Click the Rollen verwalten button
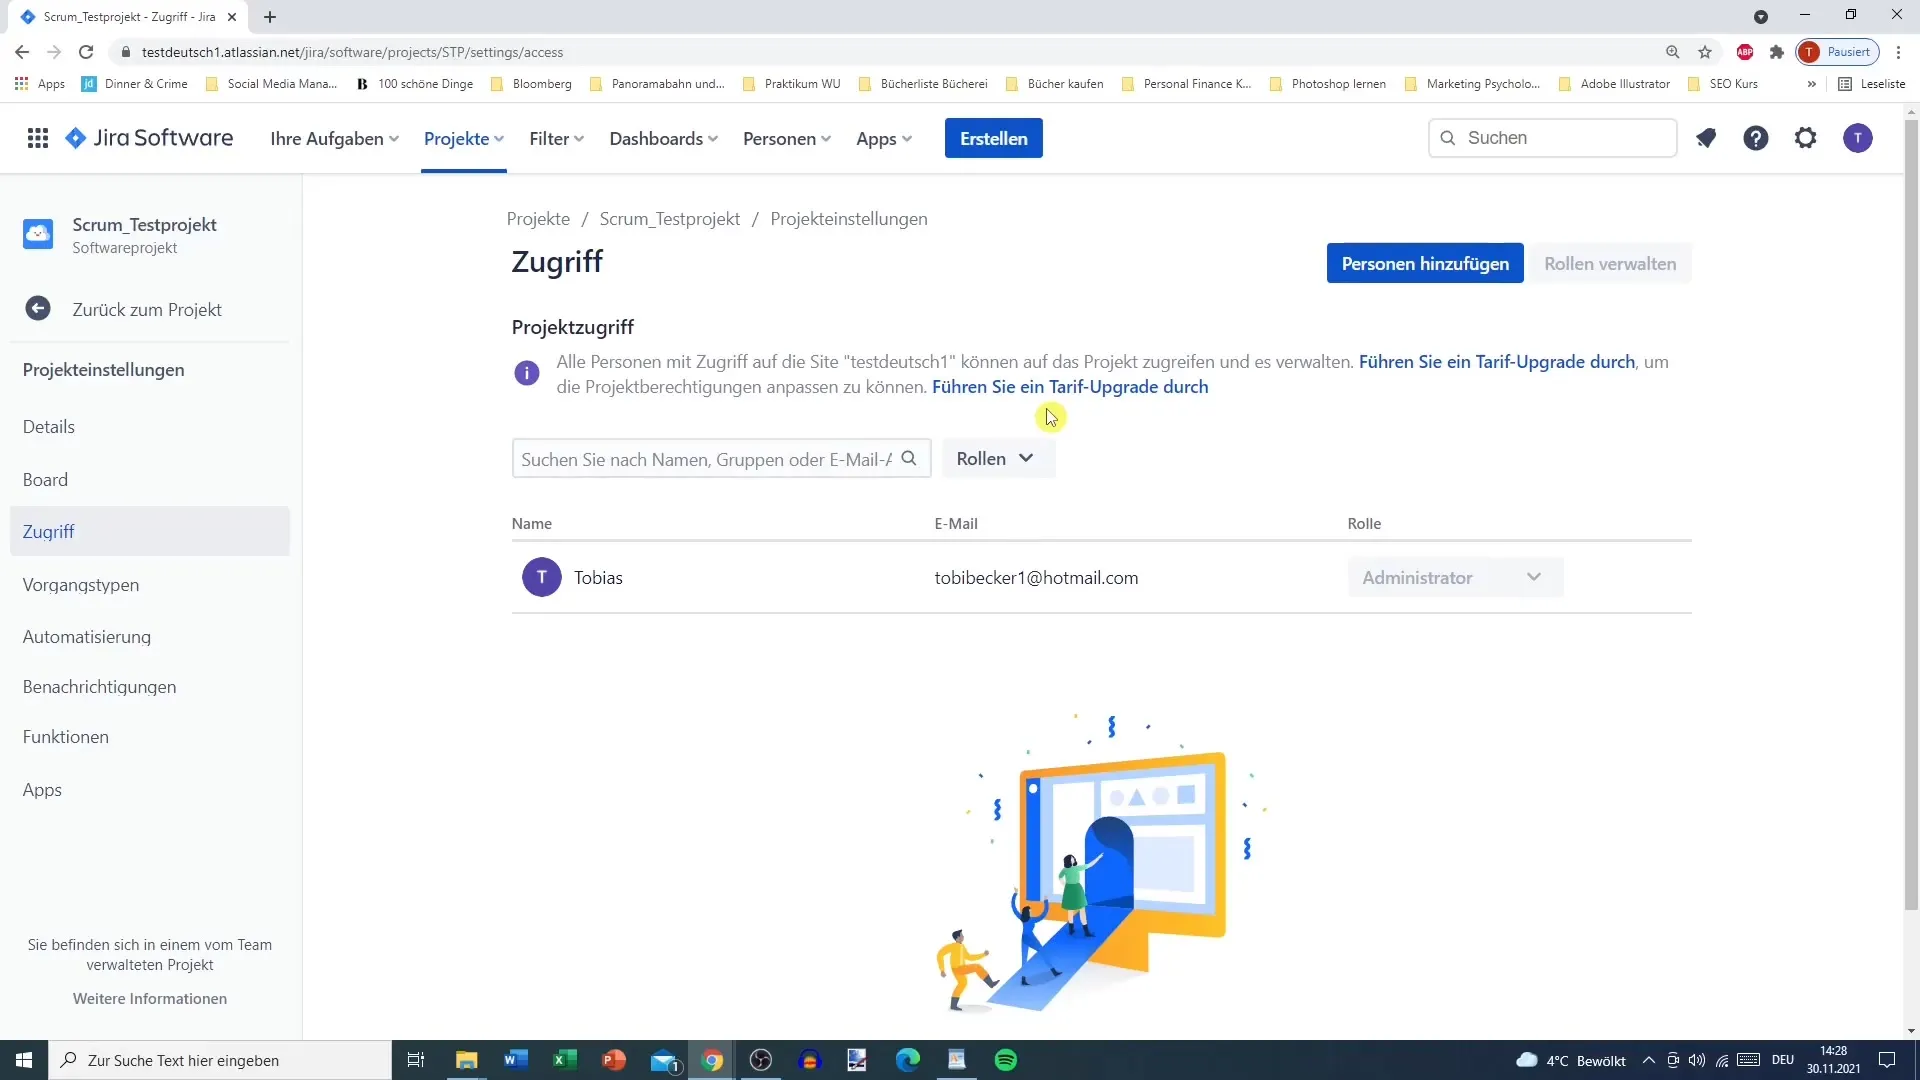This screenshot has height=1080, width=1920. pyautogui.click(x=1609, y=263)
